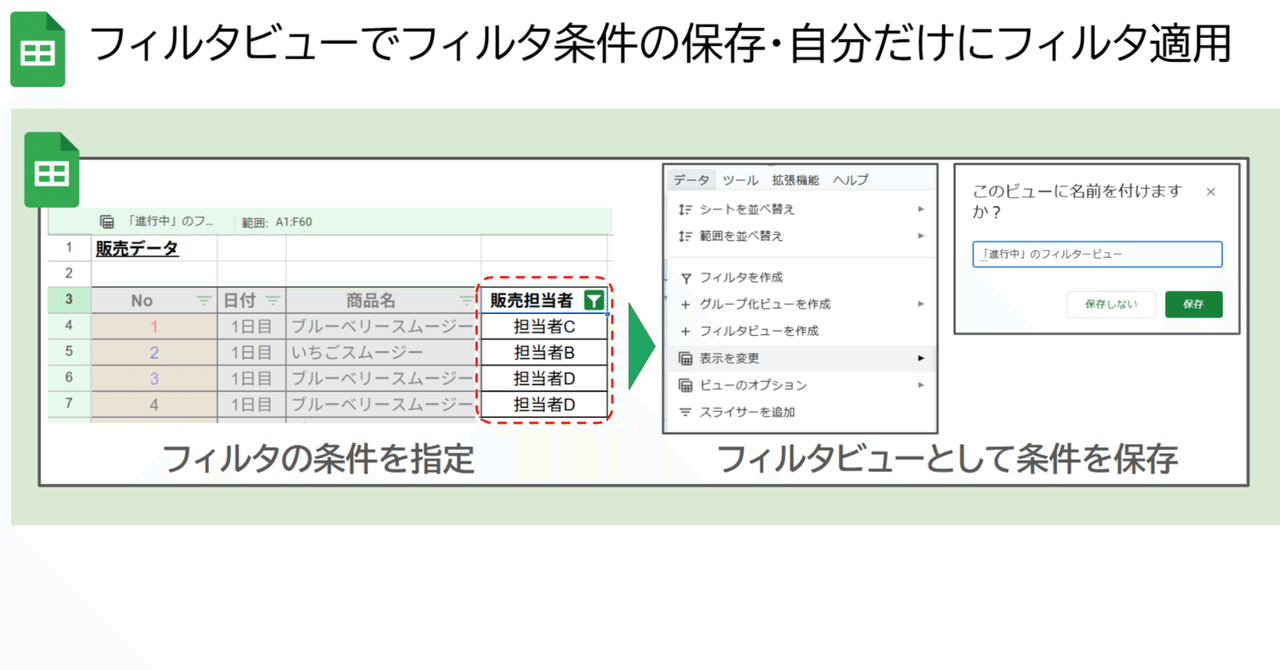Select the filter view name input field
This screenshot has width=1280, height=670.
(1097, 254)
